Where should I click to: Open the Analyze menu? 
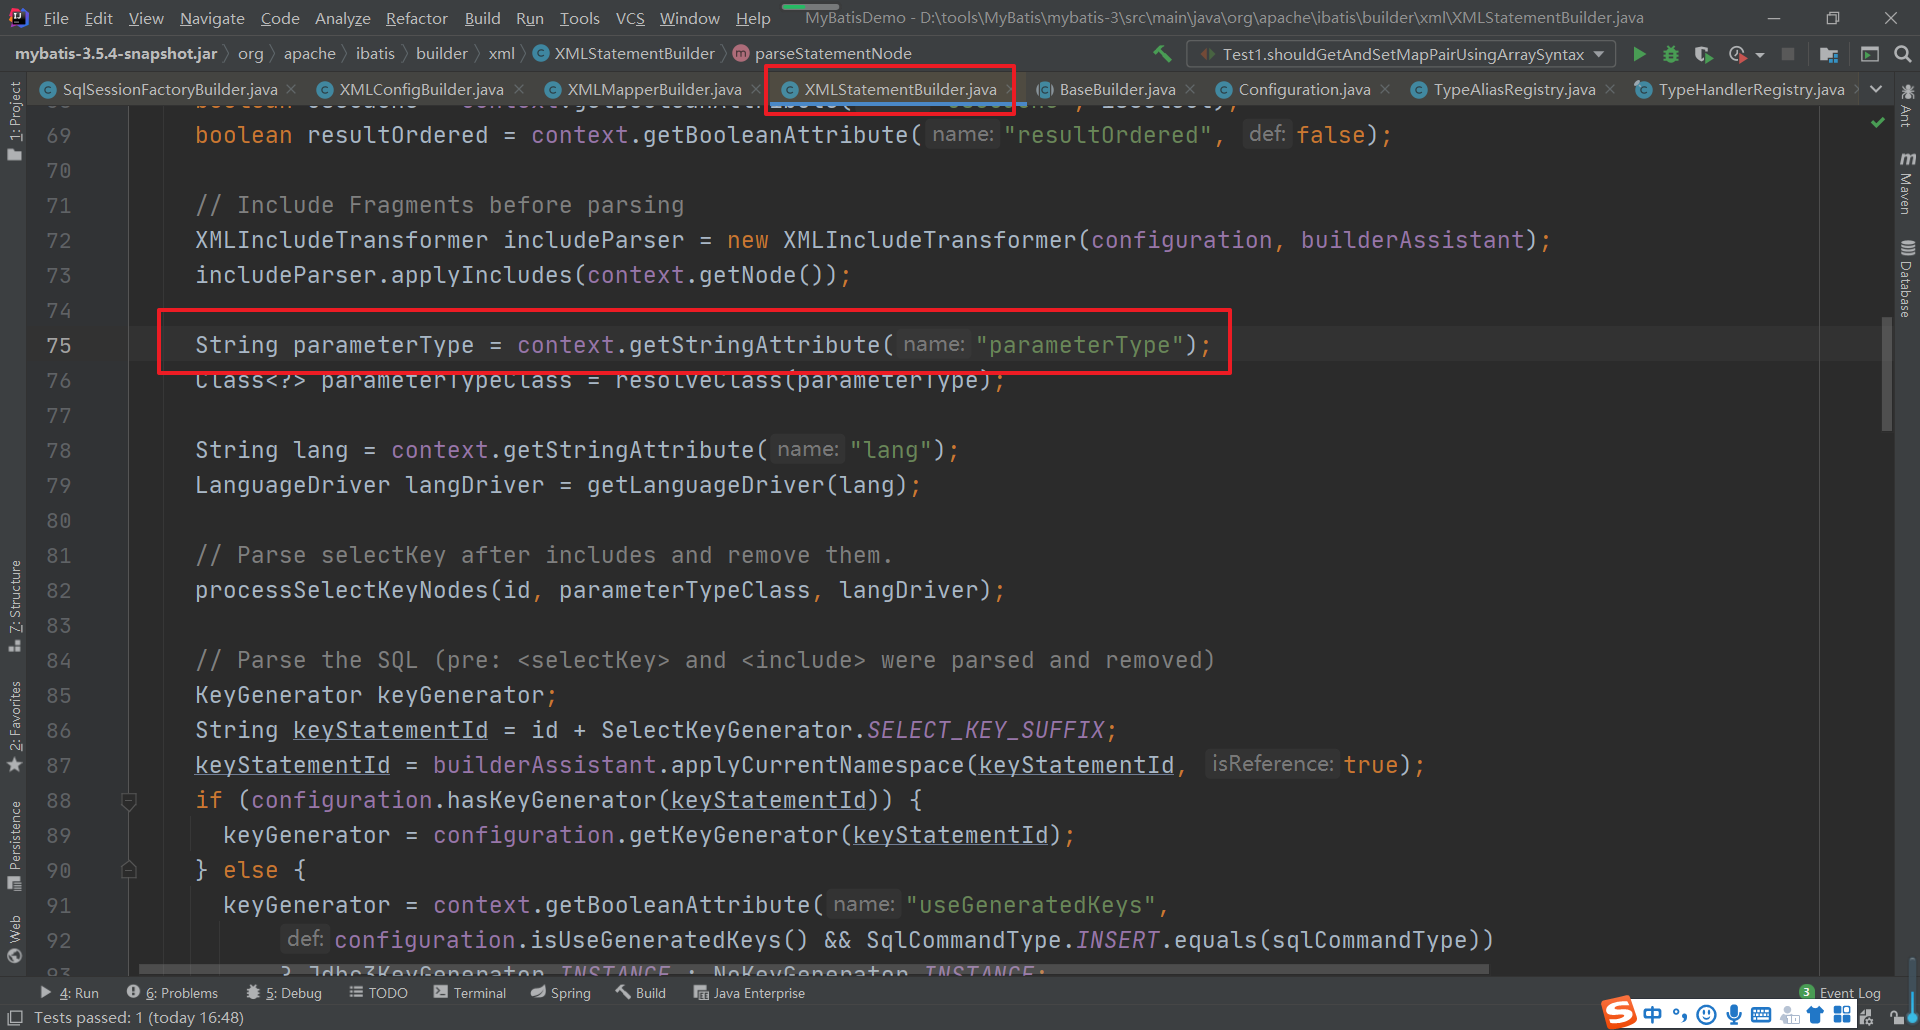point(342,18)
